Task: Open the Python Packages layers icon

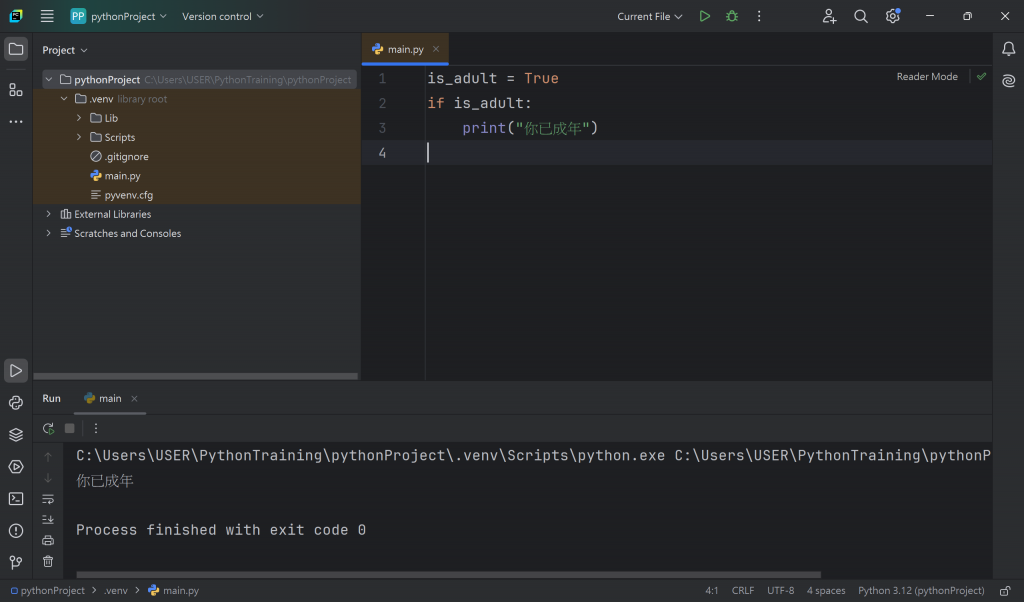Action: pyautogui.click(x=16, y=435)
